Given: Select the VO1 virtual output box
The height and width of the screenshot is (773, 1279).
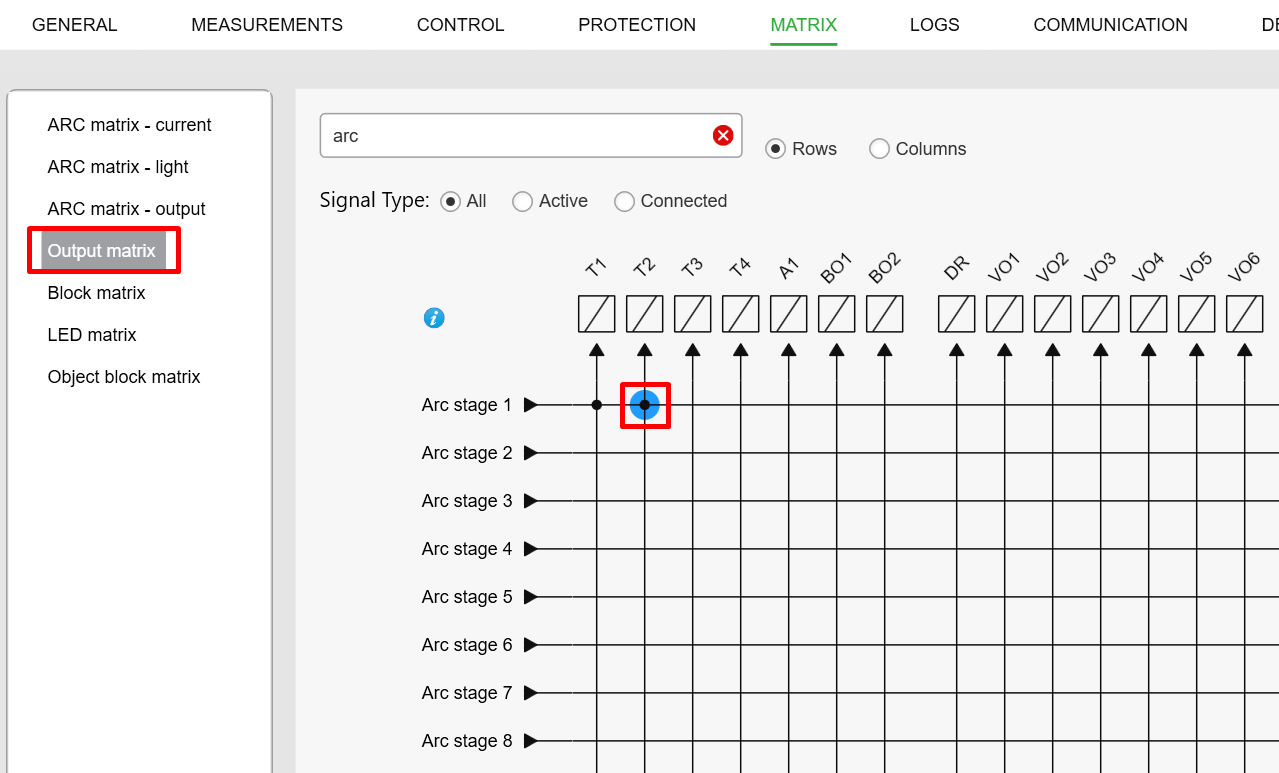Looking at the screenshot, I should coord(1005,314).
